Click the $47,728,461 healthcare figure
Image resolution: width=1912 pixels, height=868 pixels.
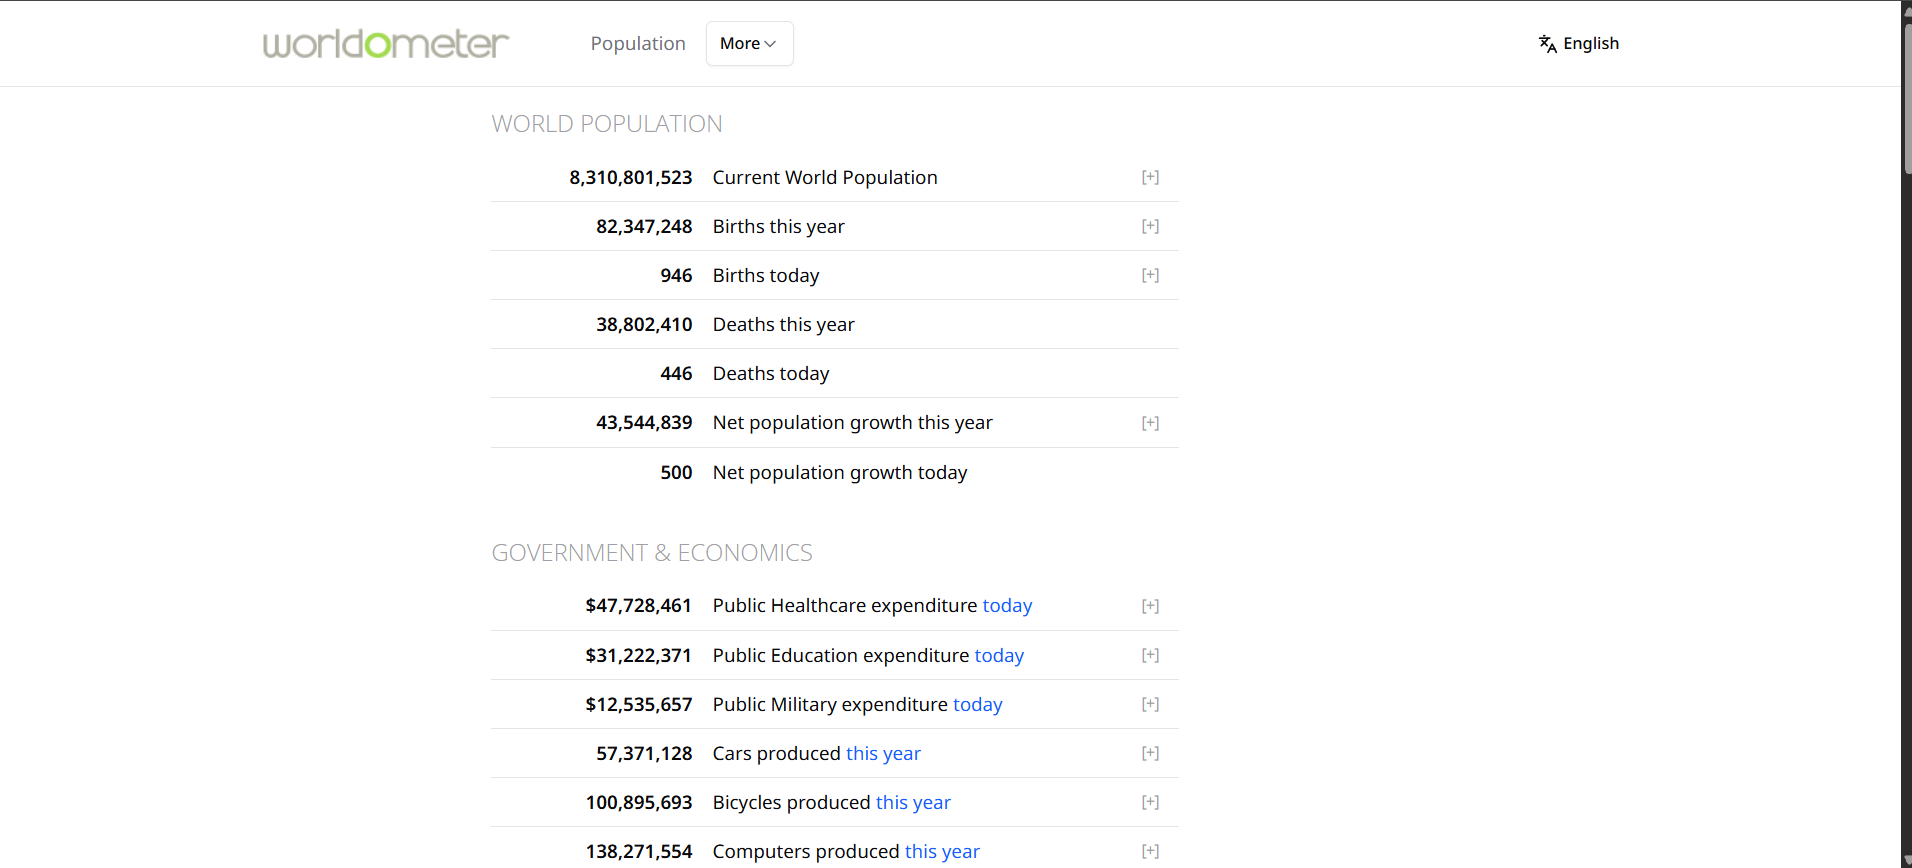pos(638,605)
